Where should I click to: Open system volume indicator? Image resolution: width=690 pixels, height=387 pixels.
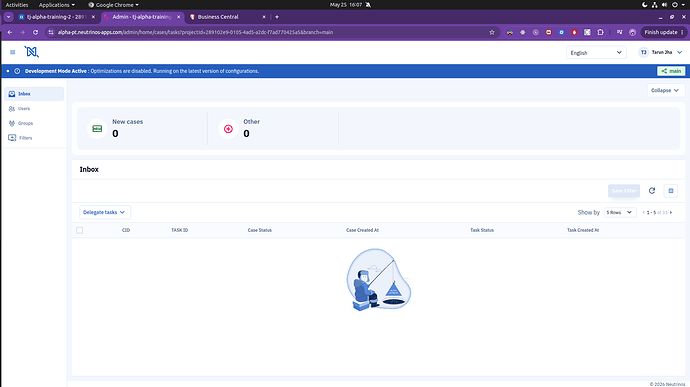[664, 5]
